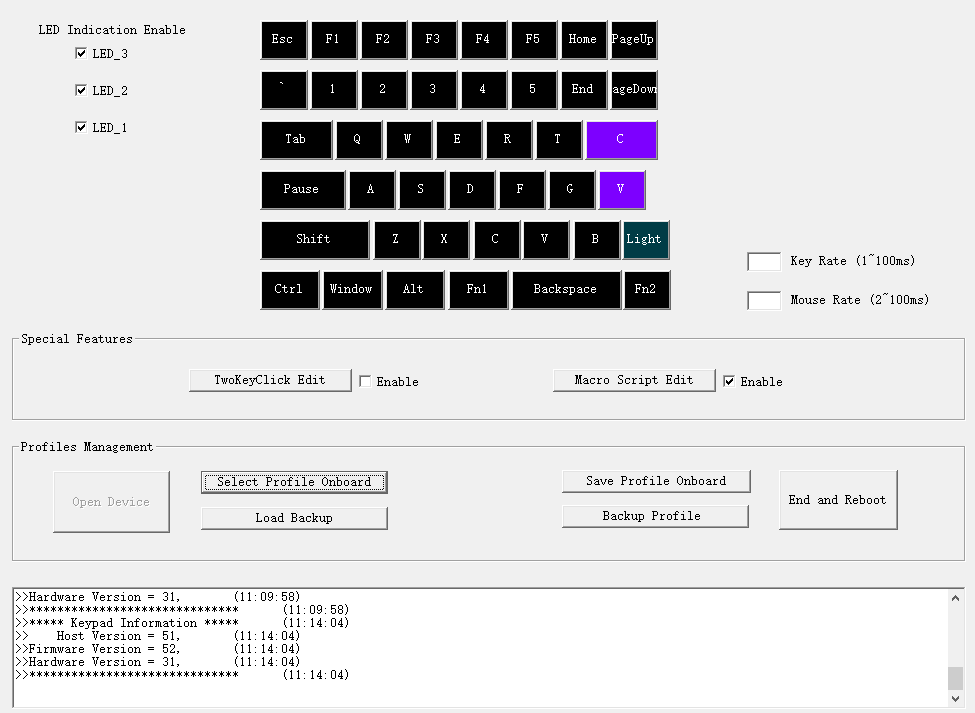Screen dimensions: 975x713
Task: Choose the R key button
Action: click(x=509, y=140)
